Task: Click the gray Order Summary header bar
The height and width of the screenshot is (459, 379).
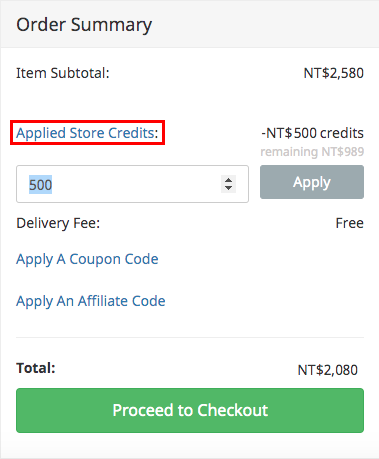Action: point(189,24)
